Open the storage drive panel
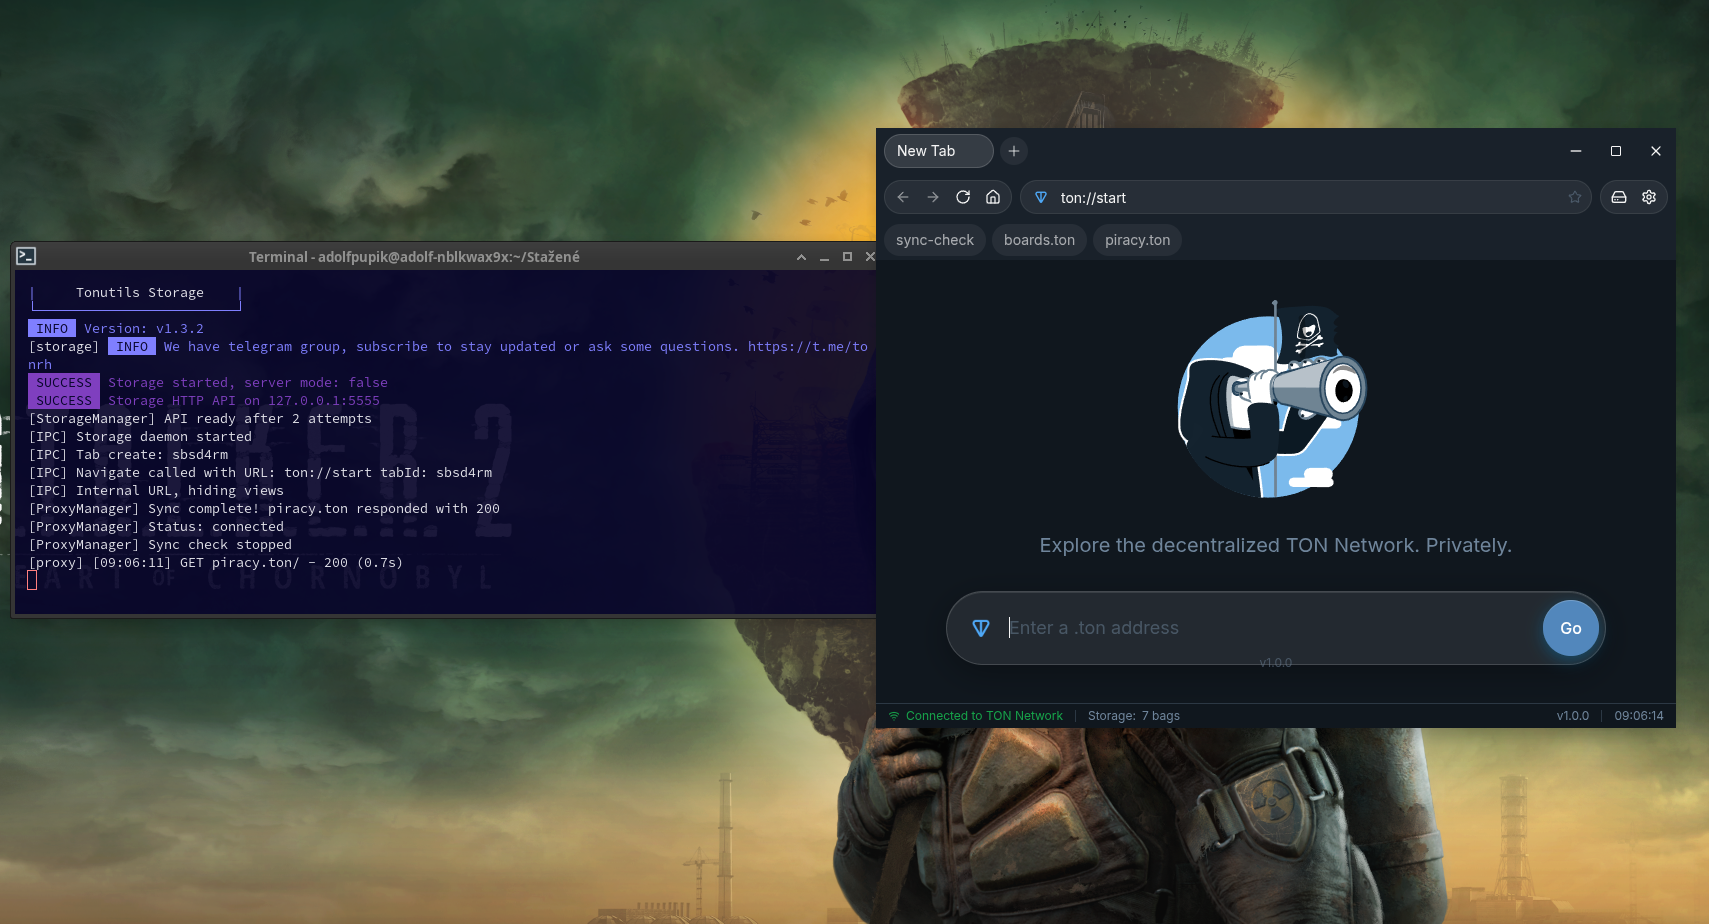Viewport: 1709px width, 924px height. [x=1619, y=197]
